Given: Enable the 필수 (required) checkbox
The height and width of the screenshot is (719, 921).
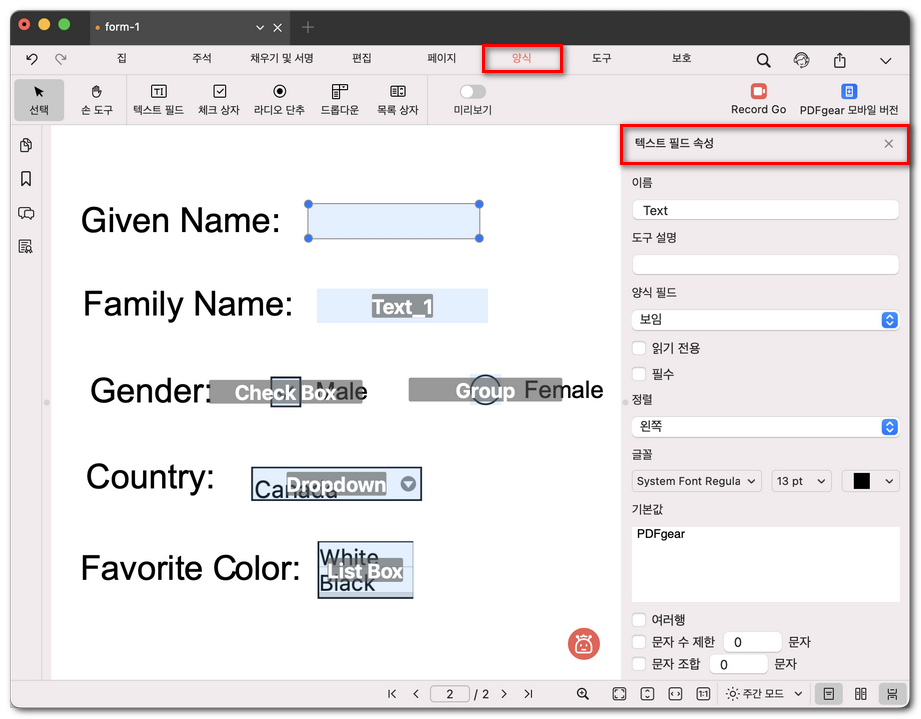Looking at the screenshot, I should 639,372.
